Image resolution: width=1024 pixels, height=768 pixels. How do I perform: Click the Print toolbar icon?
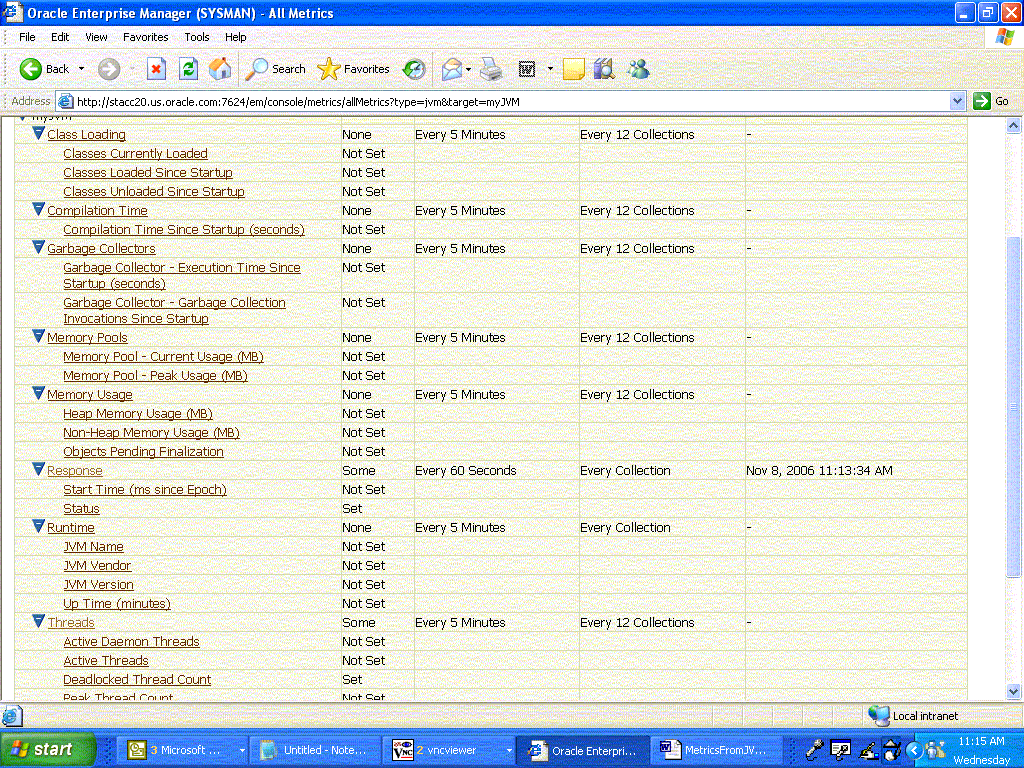click(x=491, y=69)
